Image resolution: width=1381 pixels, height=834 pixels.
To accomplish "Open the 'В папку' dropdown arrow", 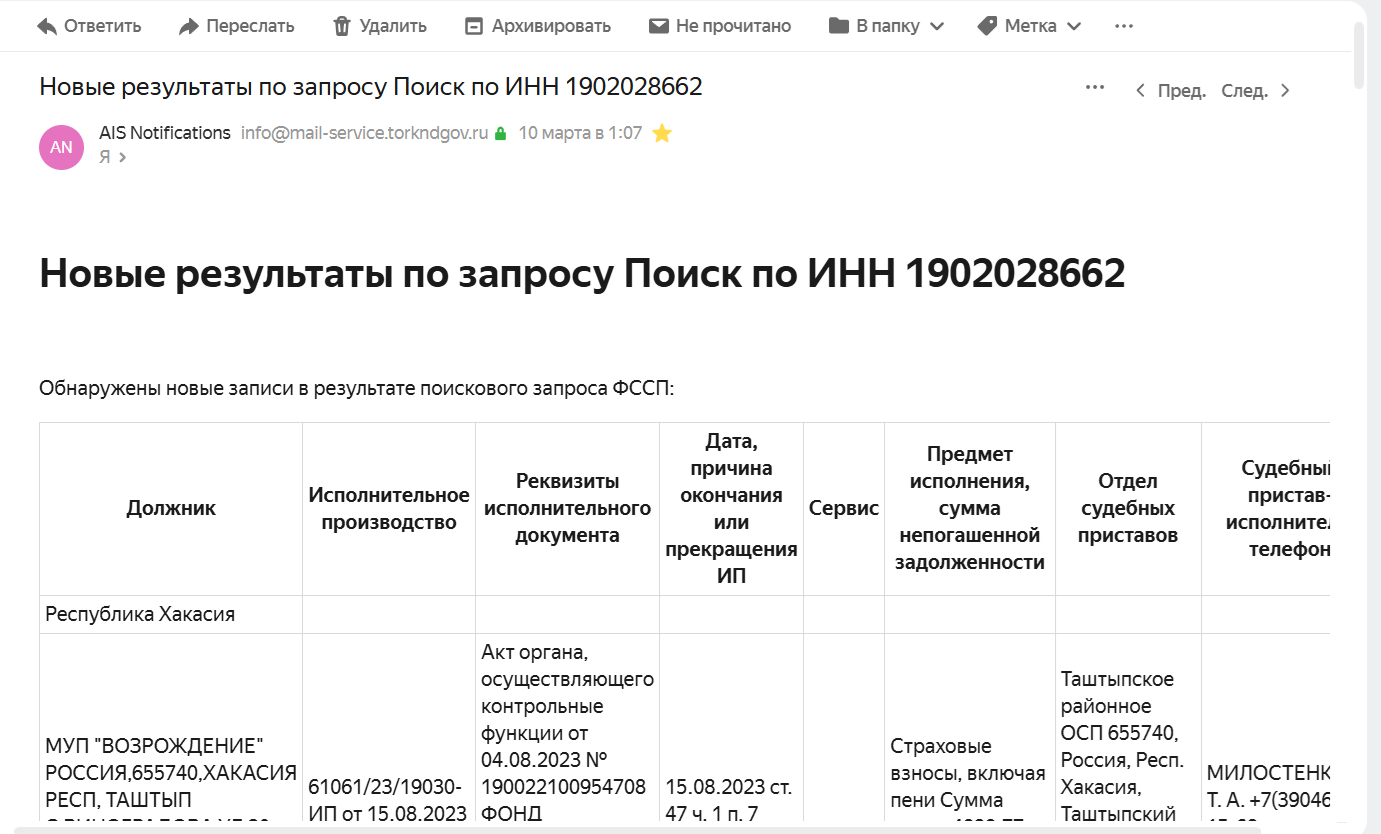I will [937, 27].
